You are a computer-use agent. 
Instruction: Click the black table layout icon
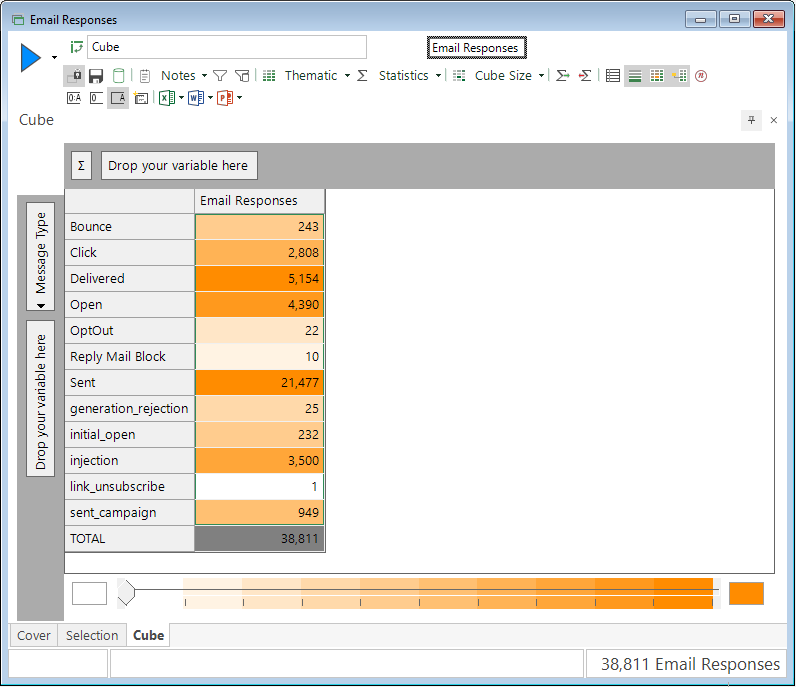coord(613,76)
